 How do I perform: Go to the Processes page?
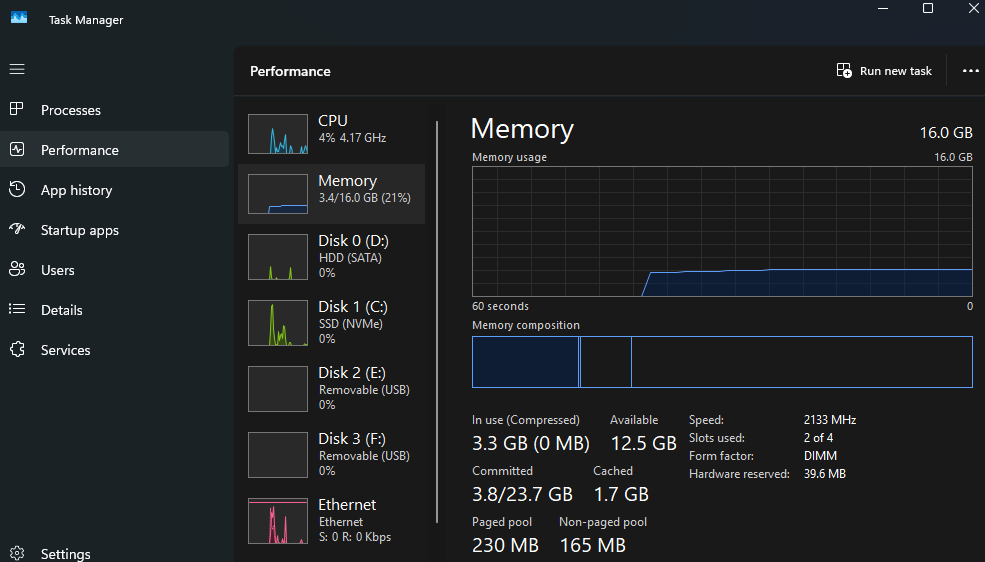point(114,110)
